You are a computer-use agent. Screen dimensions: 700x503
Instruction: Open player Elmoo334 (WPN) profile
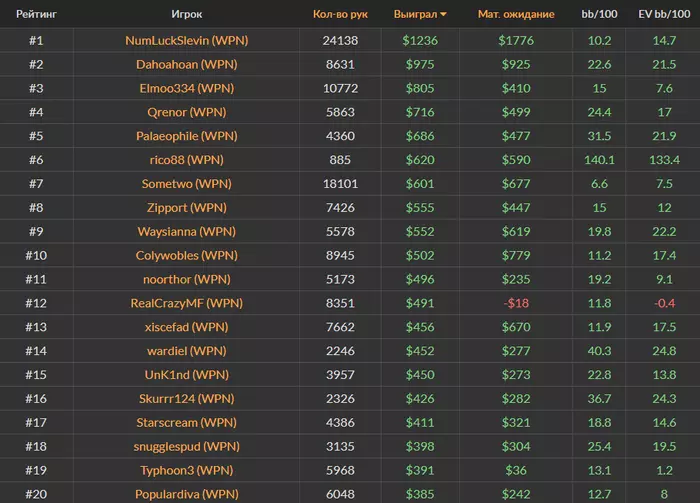click(x=187, y=88)
